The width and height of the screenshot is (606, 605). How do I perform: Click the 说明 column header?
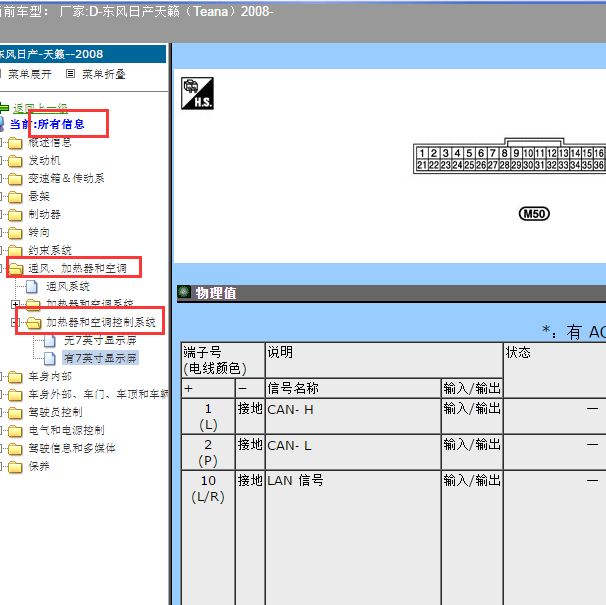(384, 360)
